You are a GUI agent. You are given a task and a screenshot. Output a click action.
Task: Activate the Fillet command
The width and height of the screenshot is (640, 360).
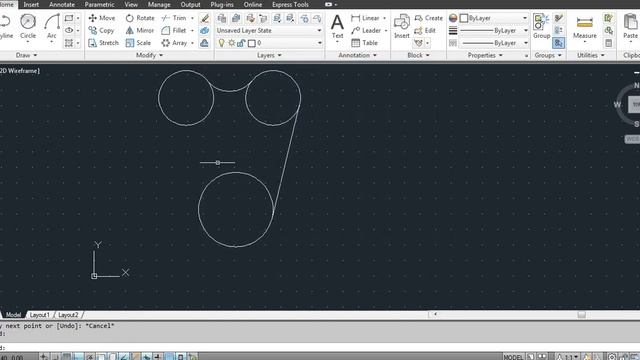click(174, 30)
